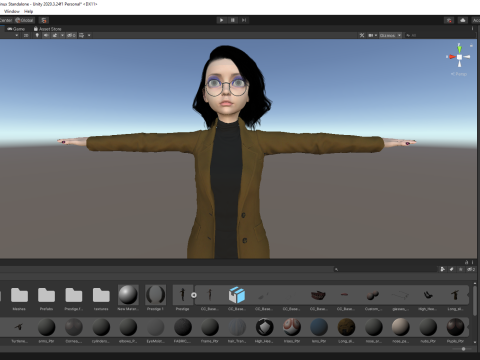The height and width of the screenshot is (360, 480).
Task: Select the glasses_ mesh asset
Action: click(400, 299)
